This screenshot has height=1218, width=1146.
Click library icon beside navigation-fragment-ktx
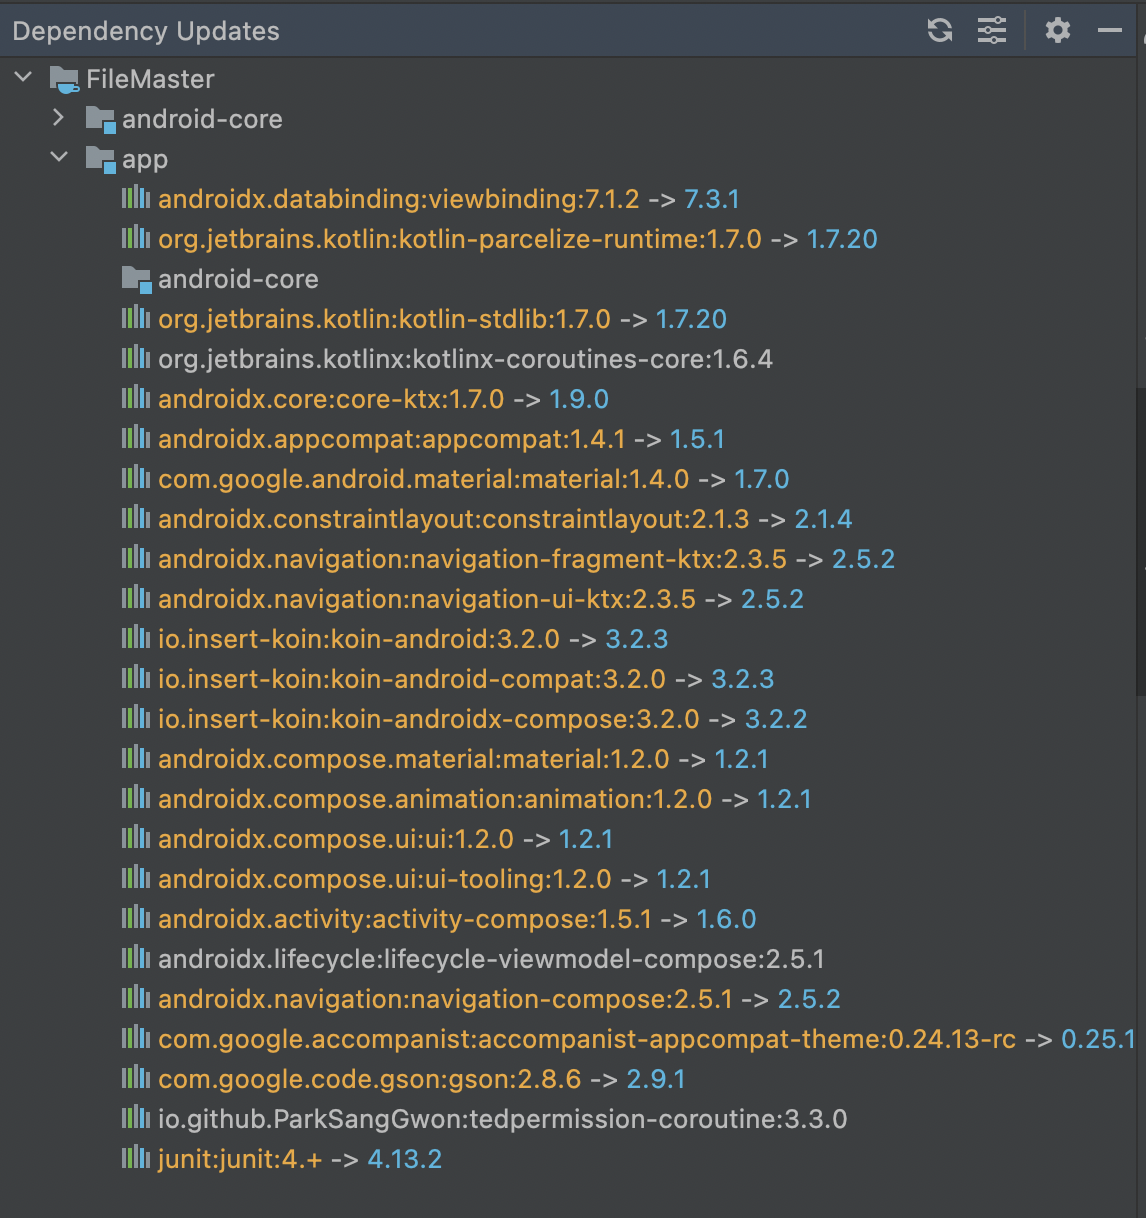(x=136, y=558)
